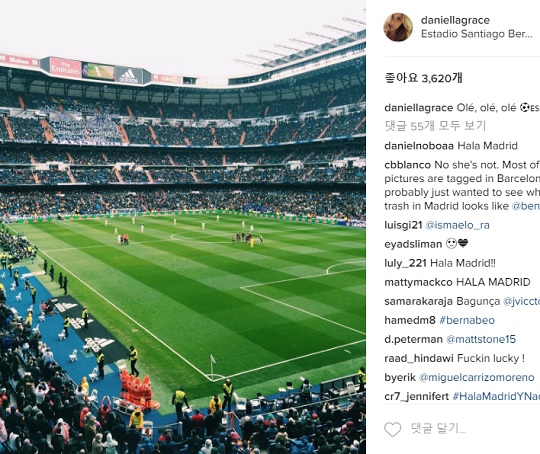Screen dimensions: 540x454
Task: Open @miguelcarrizomoreno mention link
Action: click(476, 377)
